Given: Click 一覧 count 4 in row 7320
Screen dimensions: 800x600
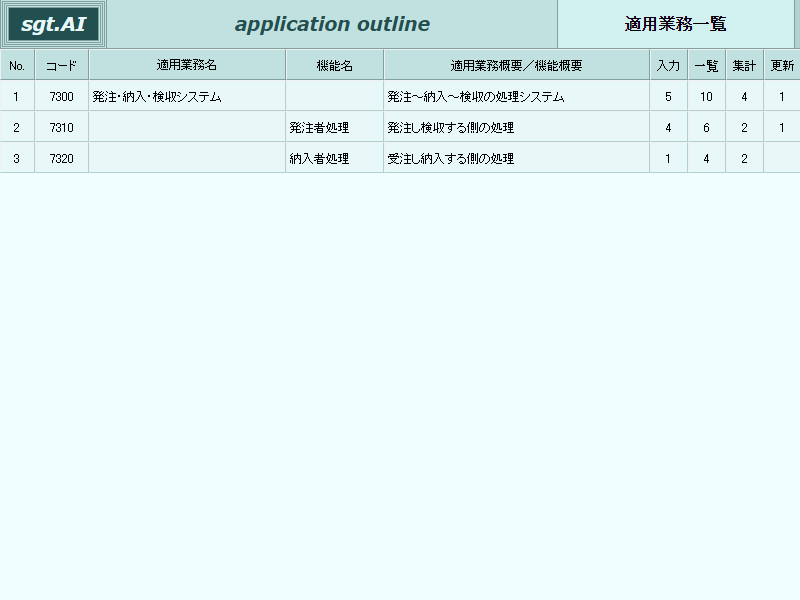Looking at the screenshot, I should tap(707, 159).
